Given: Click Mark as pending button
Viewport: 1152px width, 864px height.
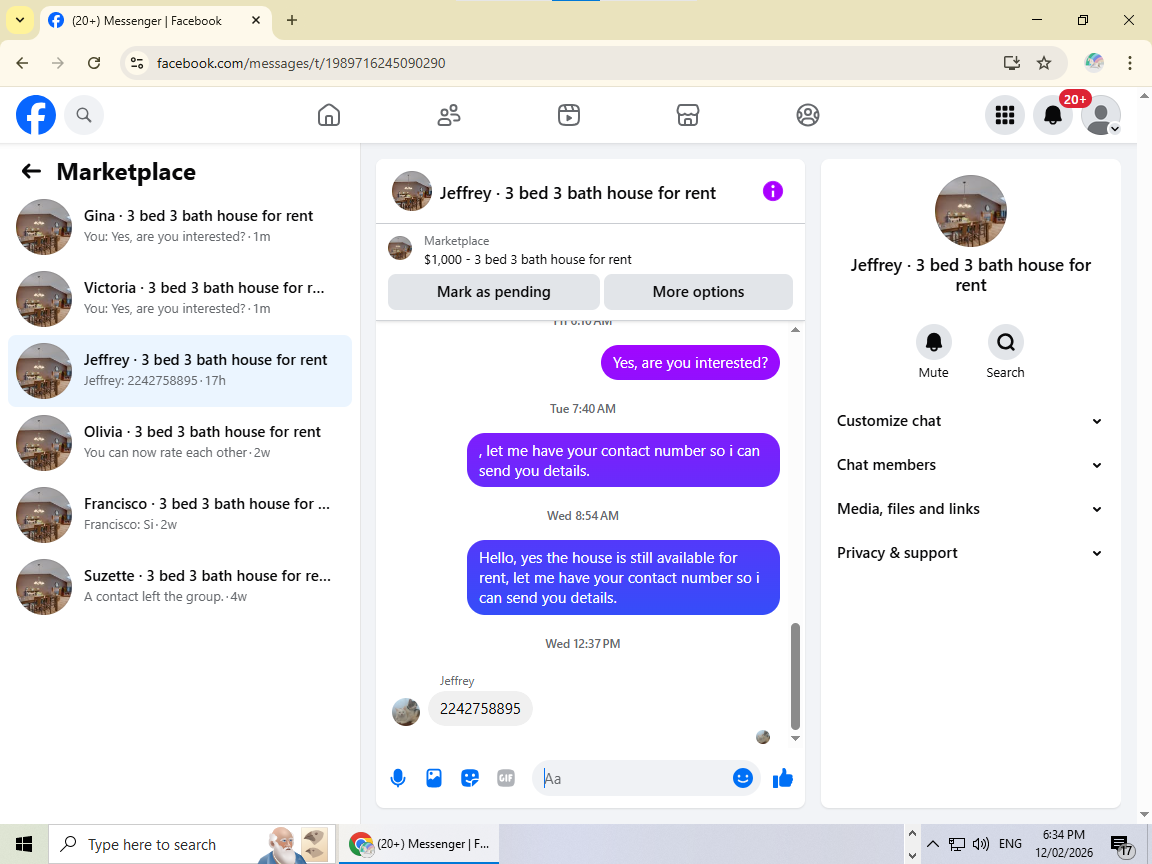Looking at the screenshot, I should coord(494,292).
